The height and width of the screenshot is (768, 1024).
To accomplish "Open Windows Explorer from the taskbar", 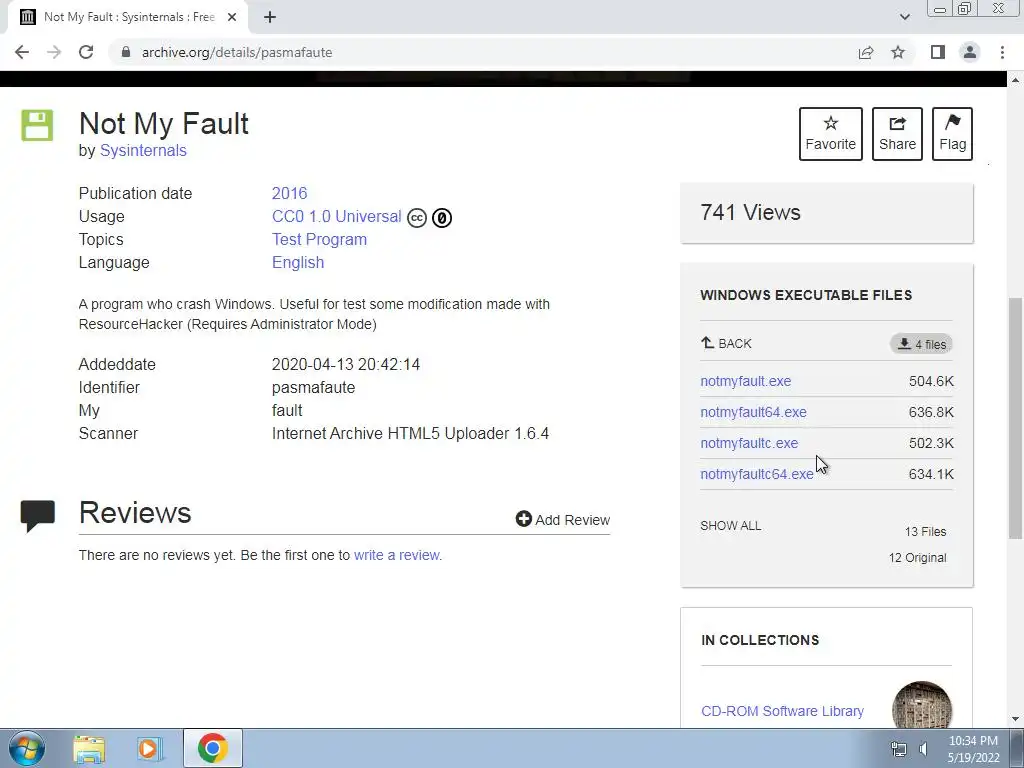I will coord(89,748).
